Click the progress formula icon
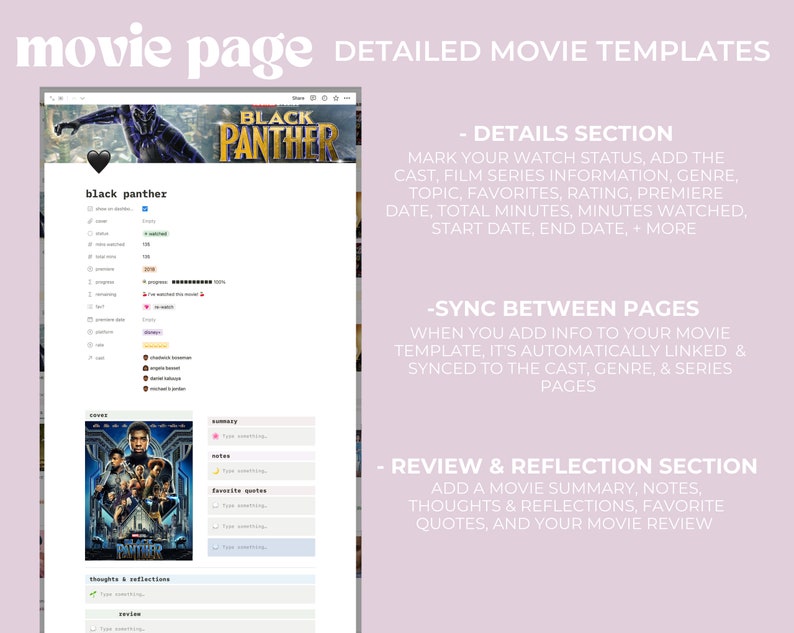794x633 pixels. click(x=90, y=282)
